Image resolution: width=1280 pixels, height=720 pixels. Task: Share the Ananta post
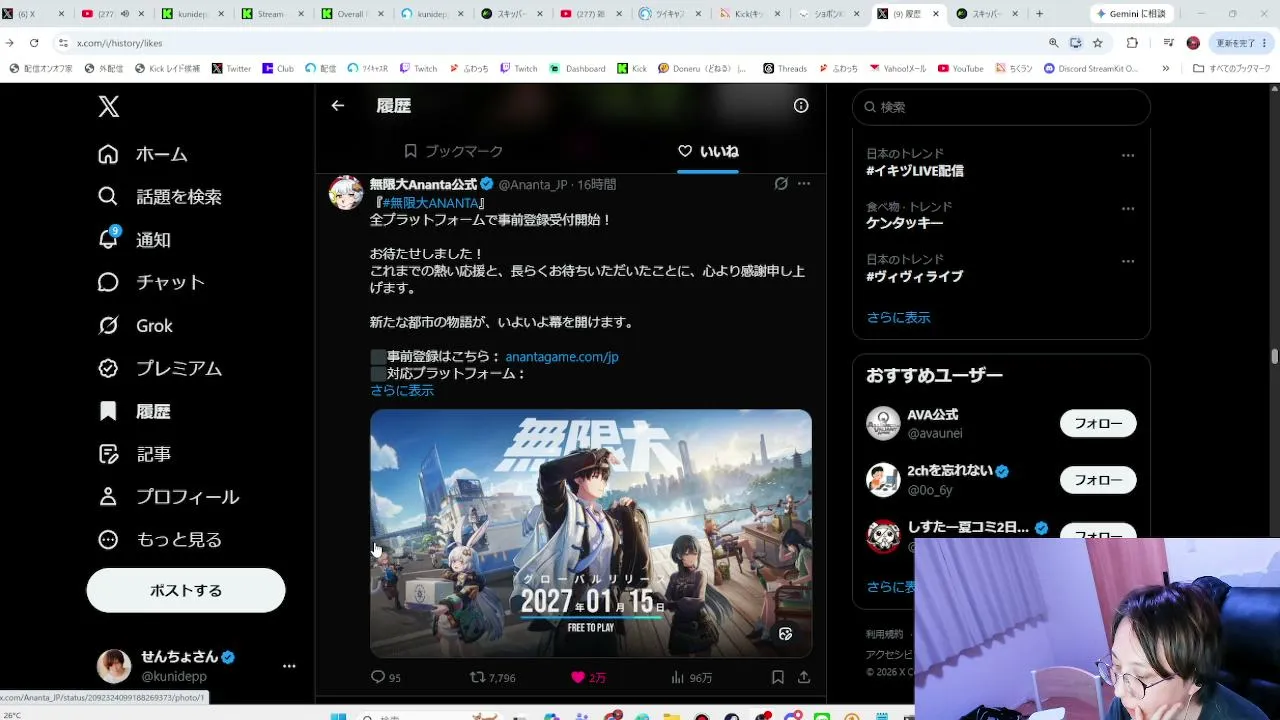[803, 677]
